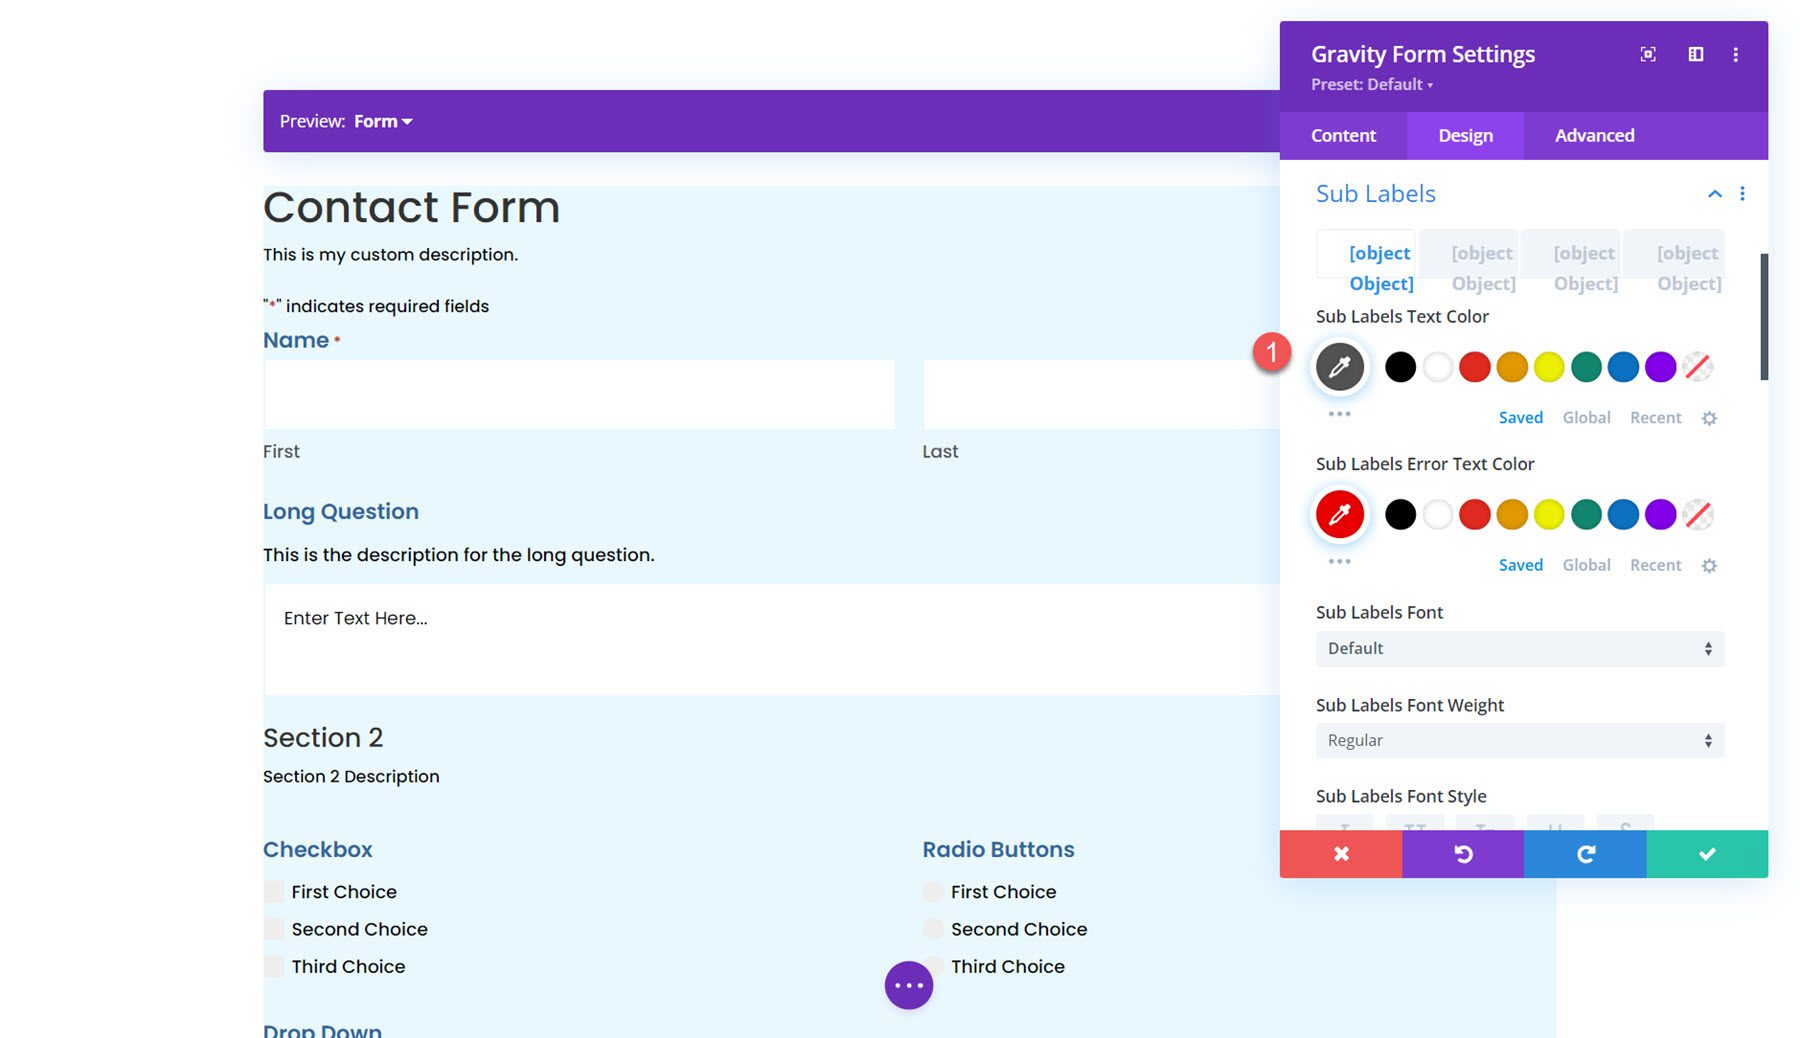Collapse the Sub Labels section
Screen dimensions: 1800x1038
[x=1715, y=194]
